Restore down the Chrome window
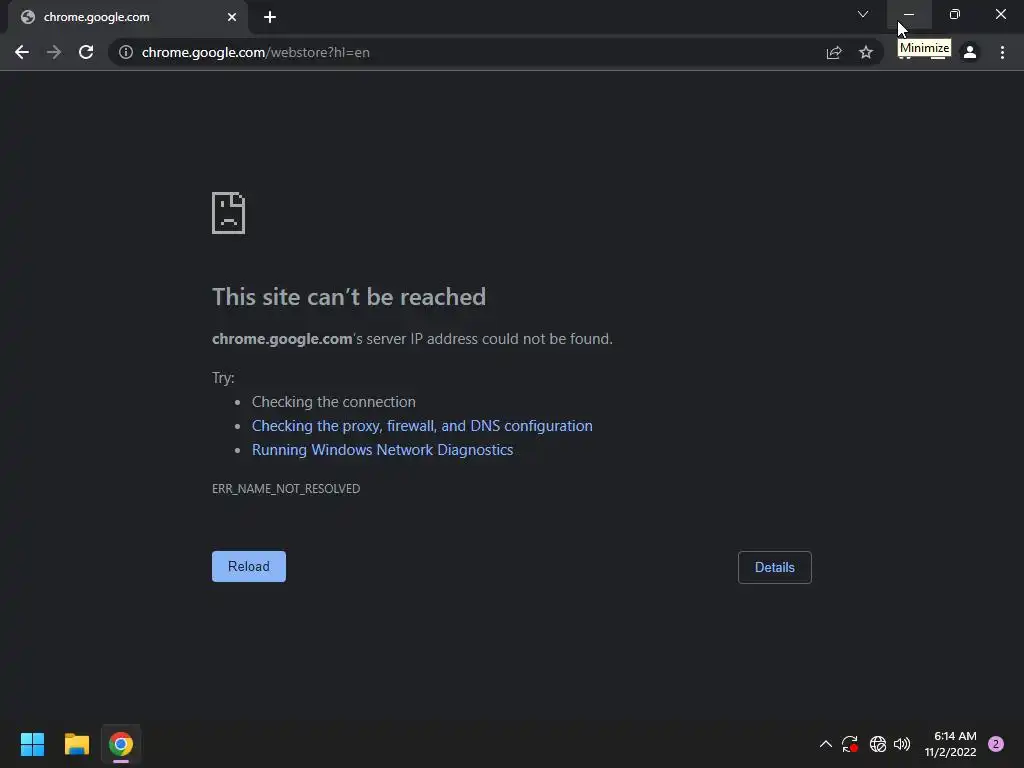The width and height of the screenshot is (1024, 768). [955, 14]
